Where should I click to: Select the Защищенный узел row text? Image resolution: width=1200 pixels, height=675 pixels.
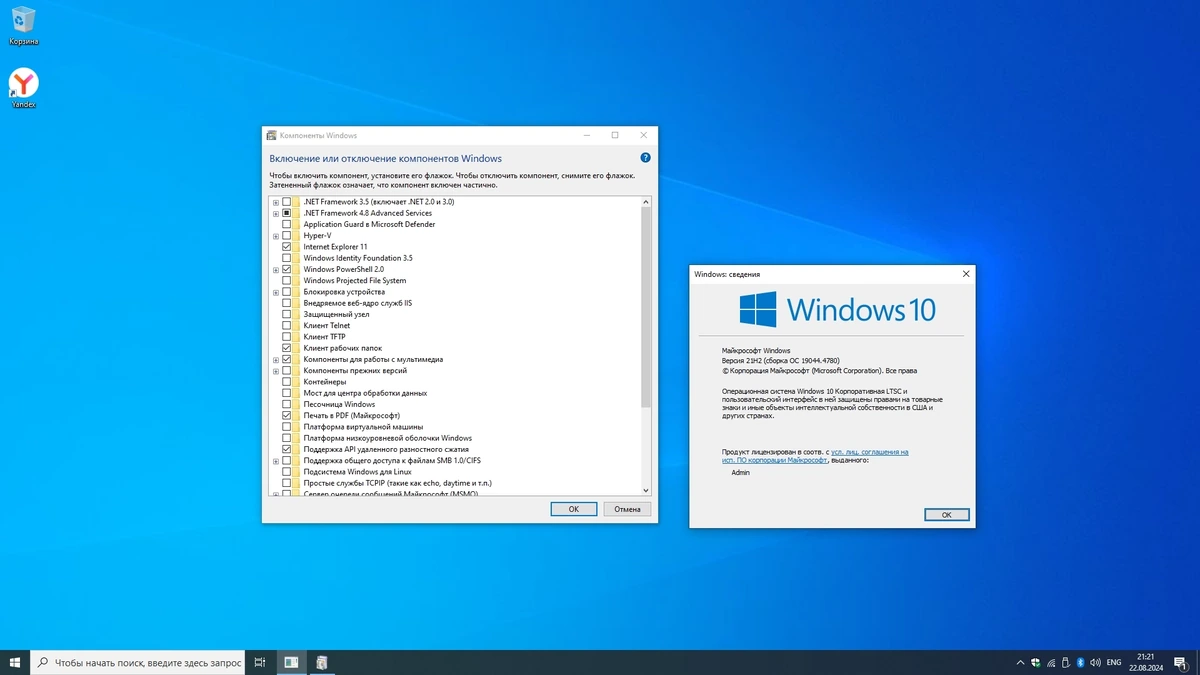click(336, 314)
